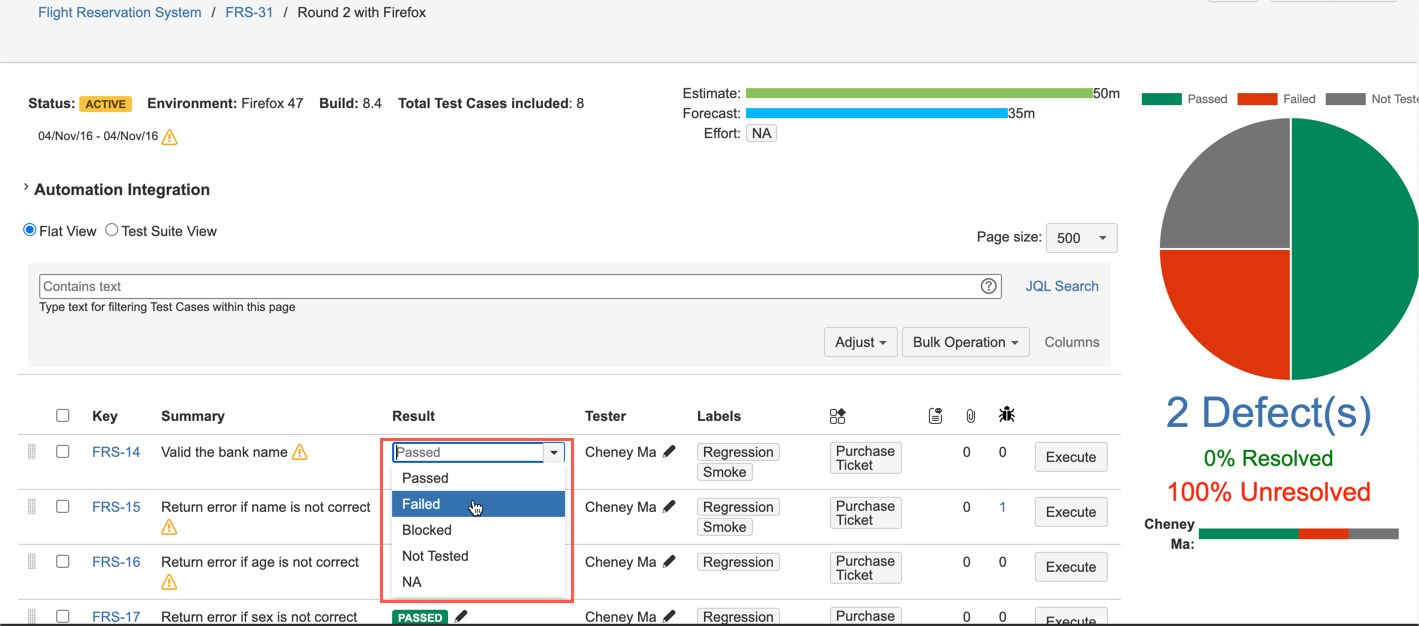Open test case FRS-16 link
The width and height of the screenshot is (1419, 626).
[116, 562]
